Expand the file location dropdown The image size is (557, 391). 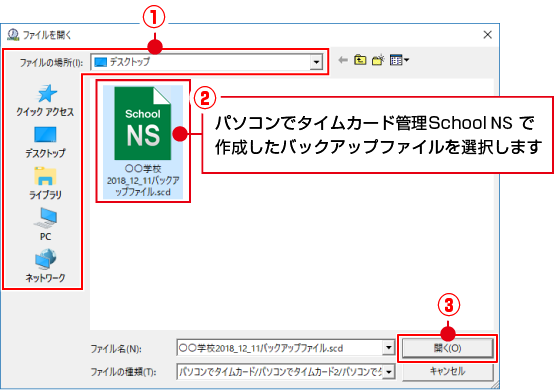click(316, 63)
